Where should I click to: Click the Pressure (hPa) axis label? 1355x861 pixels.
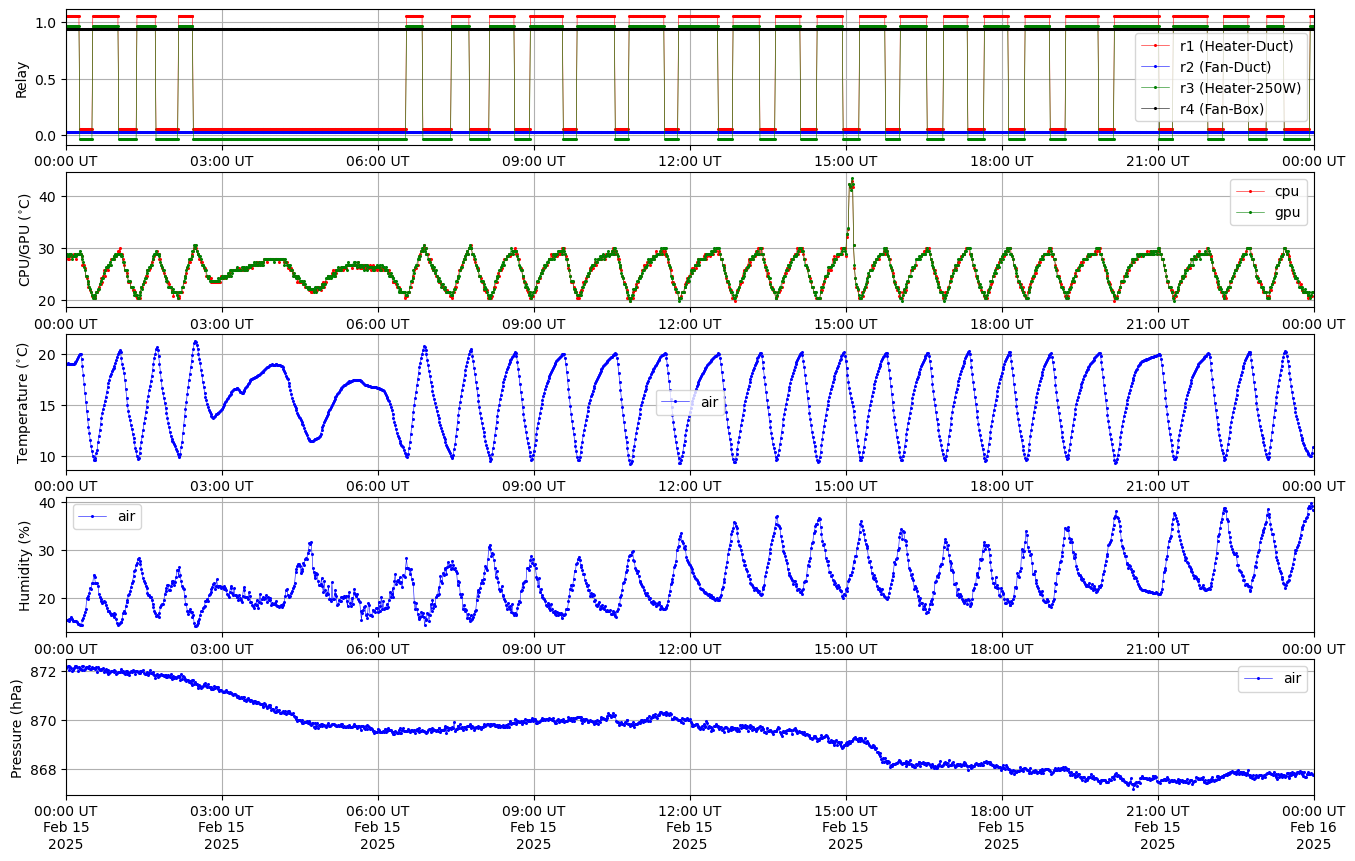17,727
